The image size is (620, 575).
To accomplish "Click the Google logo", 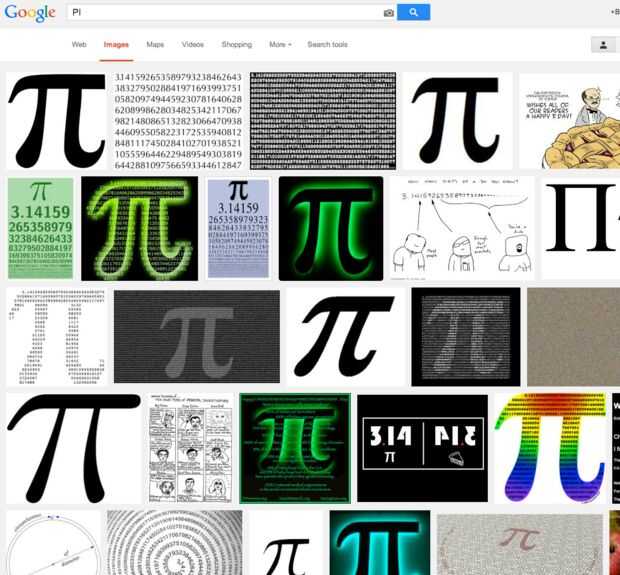I will point(30,13).
